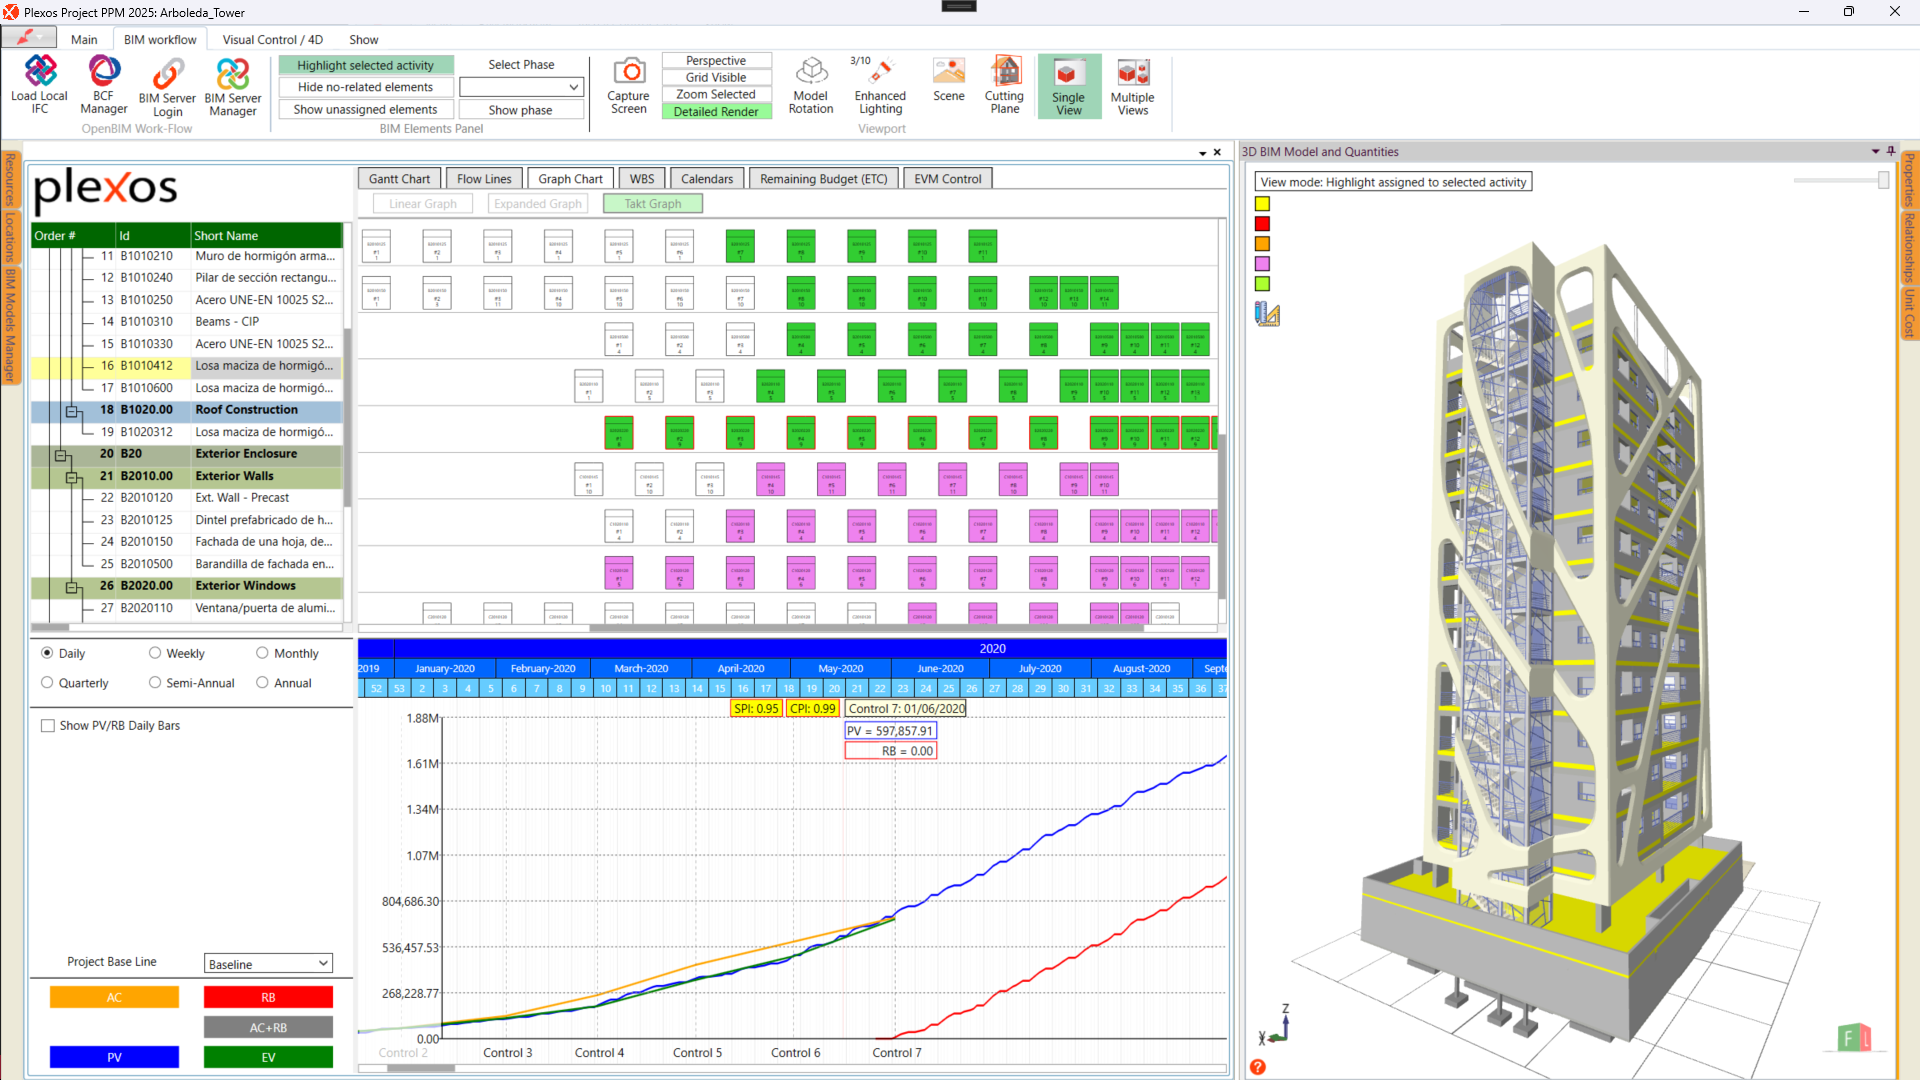The width and height of the screenshot is (1920, 1080).
Task: Enable Show PV/RB Daily Bars
Action: 47,725
